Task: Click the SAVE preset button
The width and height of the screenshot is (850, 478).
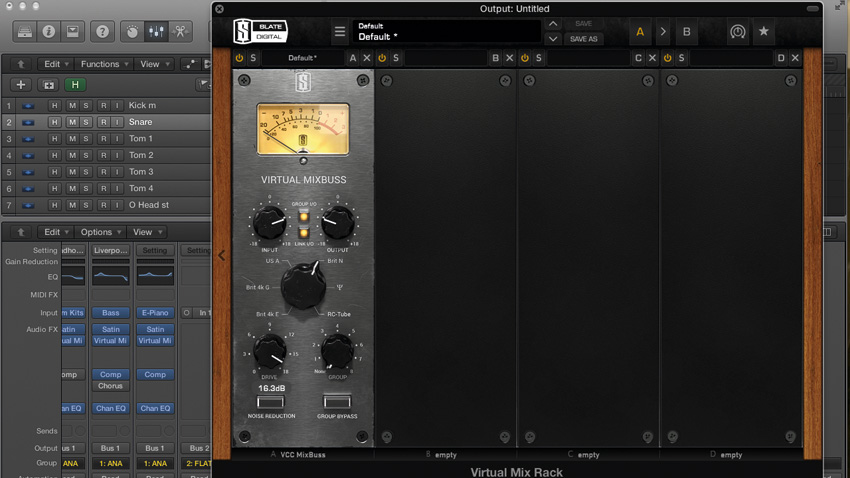Action: click(x=583, y=24)
